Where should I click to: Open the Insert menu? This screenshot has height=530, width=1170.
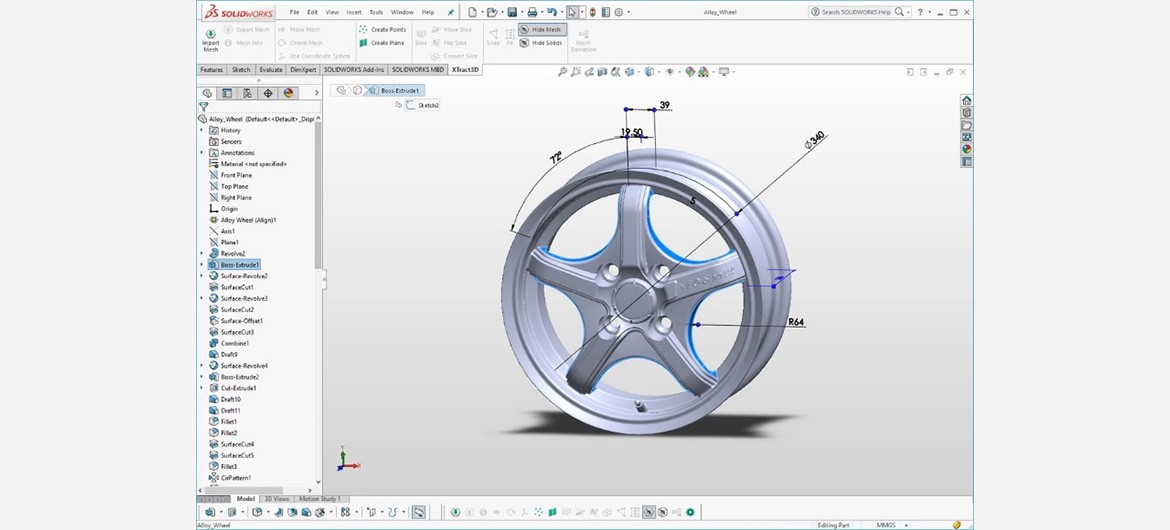pos(354,12)
